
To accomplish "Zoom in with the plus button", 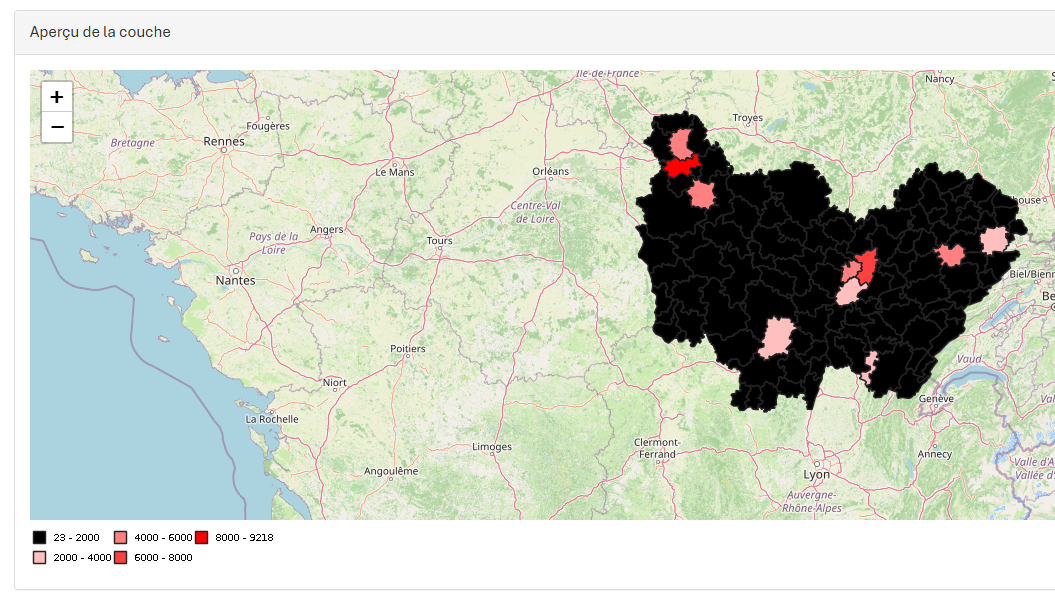I will (x=57, y=98).
